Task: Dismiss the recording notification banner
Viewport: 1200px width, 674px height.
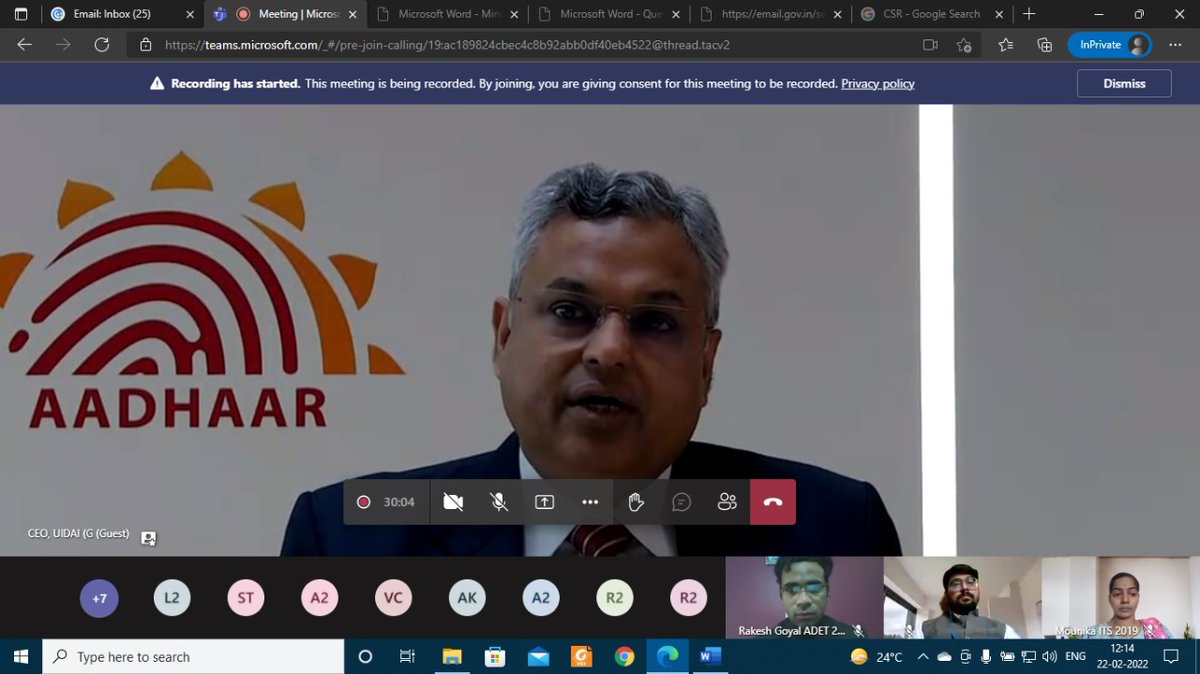Action: pos(1124,83)
